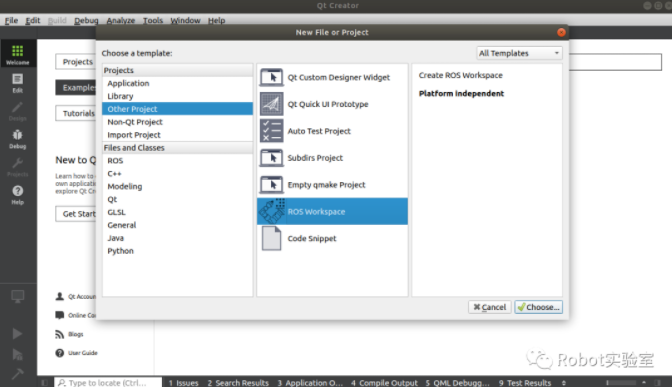Open the 1 Issues output pane
This screenshot has height=387, width=672.
(x=183, y=383)
